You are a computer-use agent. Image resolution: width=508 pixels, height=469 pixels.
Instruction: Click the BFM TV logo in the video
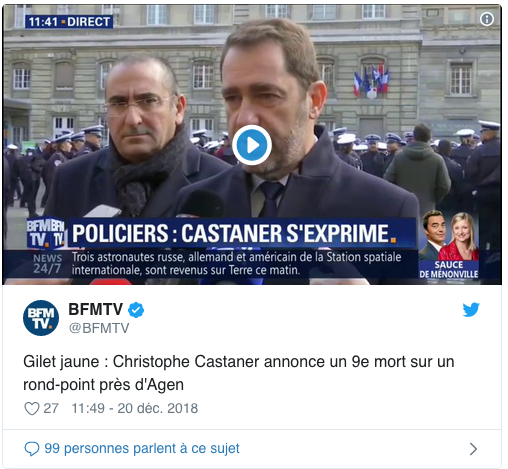pyautogui.click(x=46, y=233)
